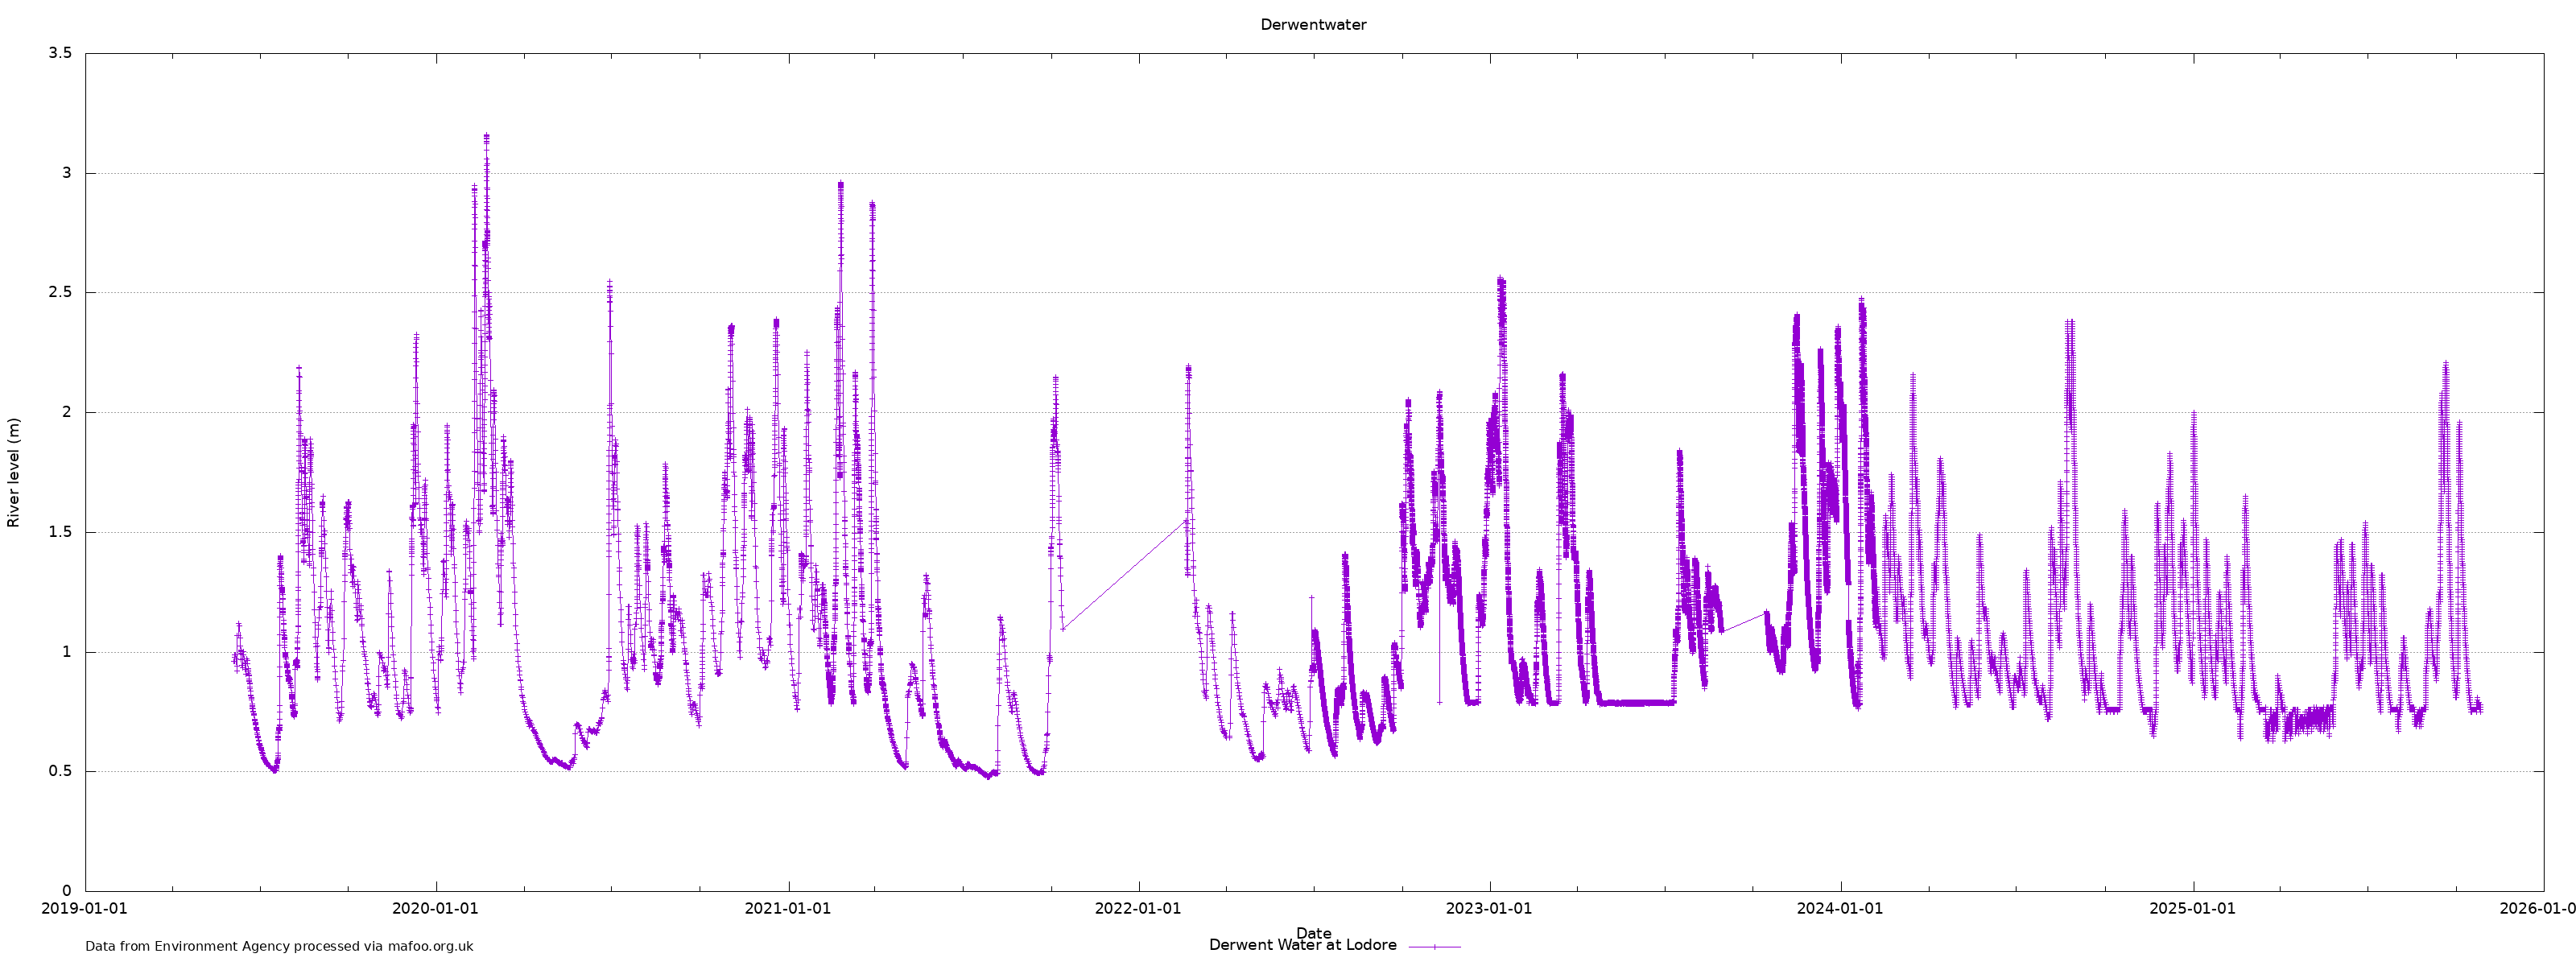The width and height of the screenshot is (2576, 966).
Task: Click the River level (m) axis label
Action: [x=14, y=472]
